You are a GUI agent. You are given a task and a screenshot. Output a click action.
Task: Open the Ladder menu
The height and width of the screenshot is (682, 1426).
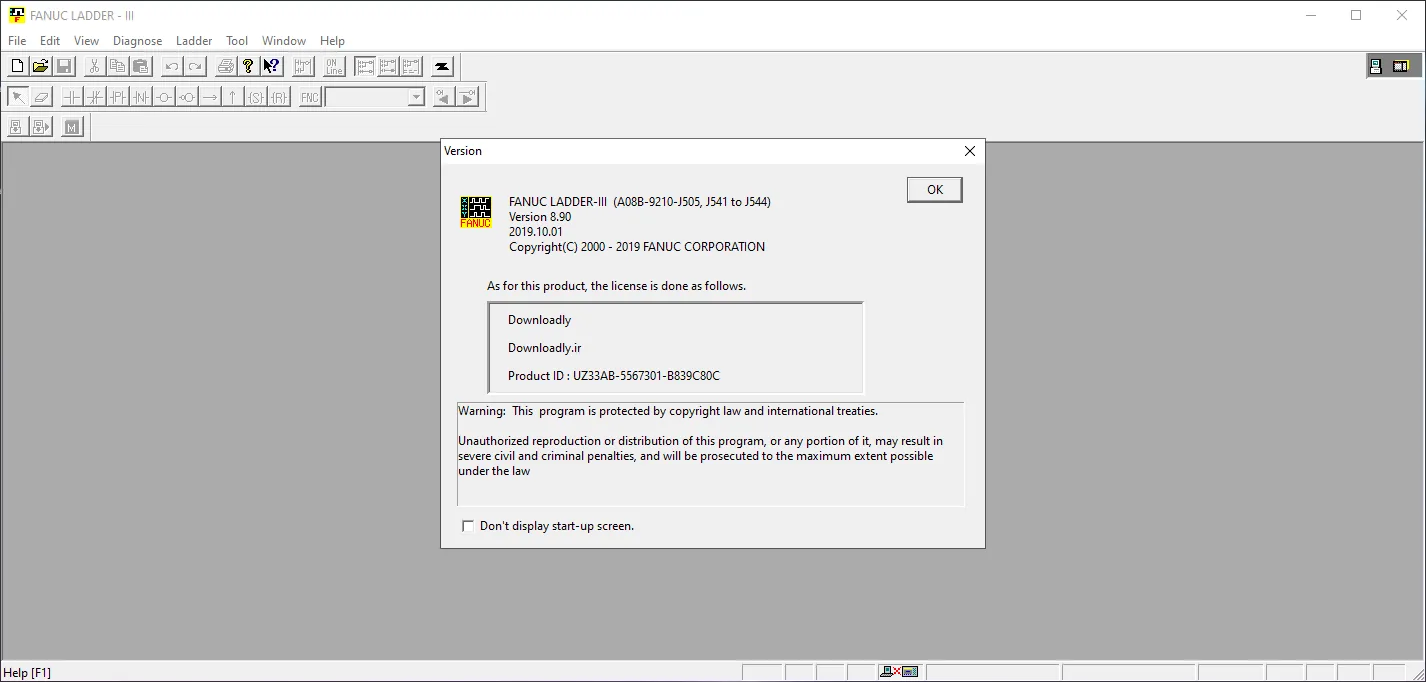(194, 41)
